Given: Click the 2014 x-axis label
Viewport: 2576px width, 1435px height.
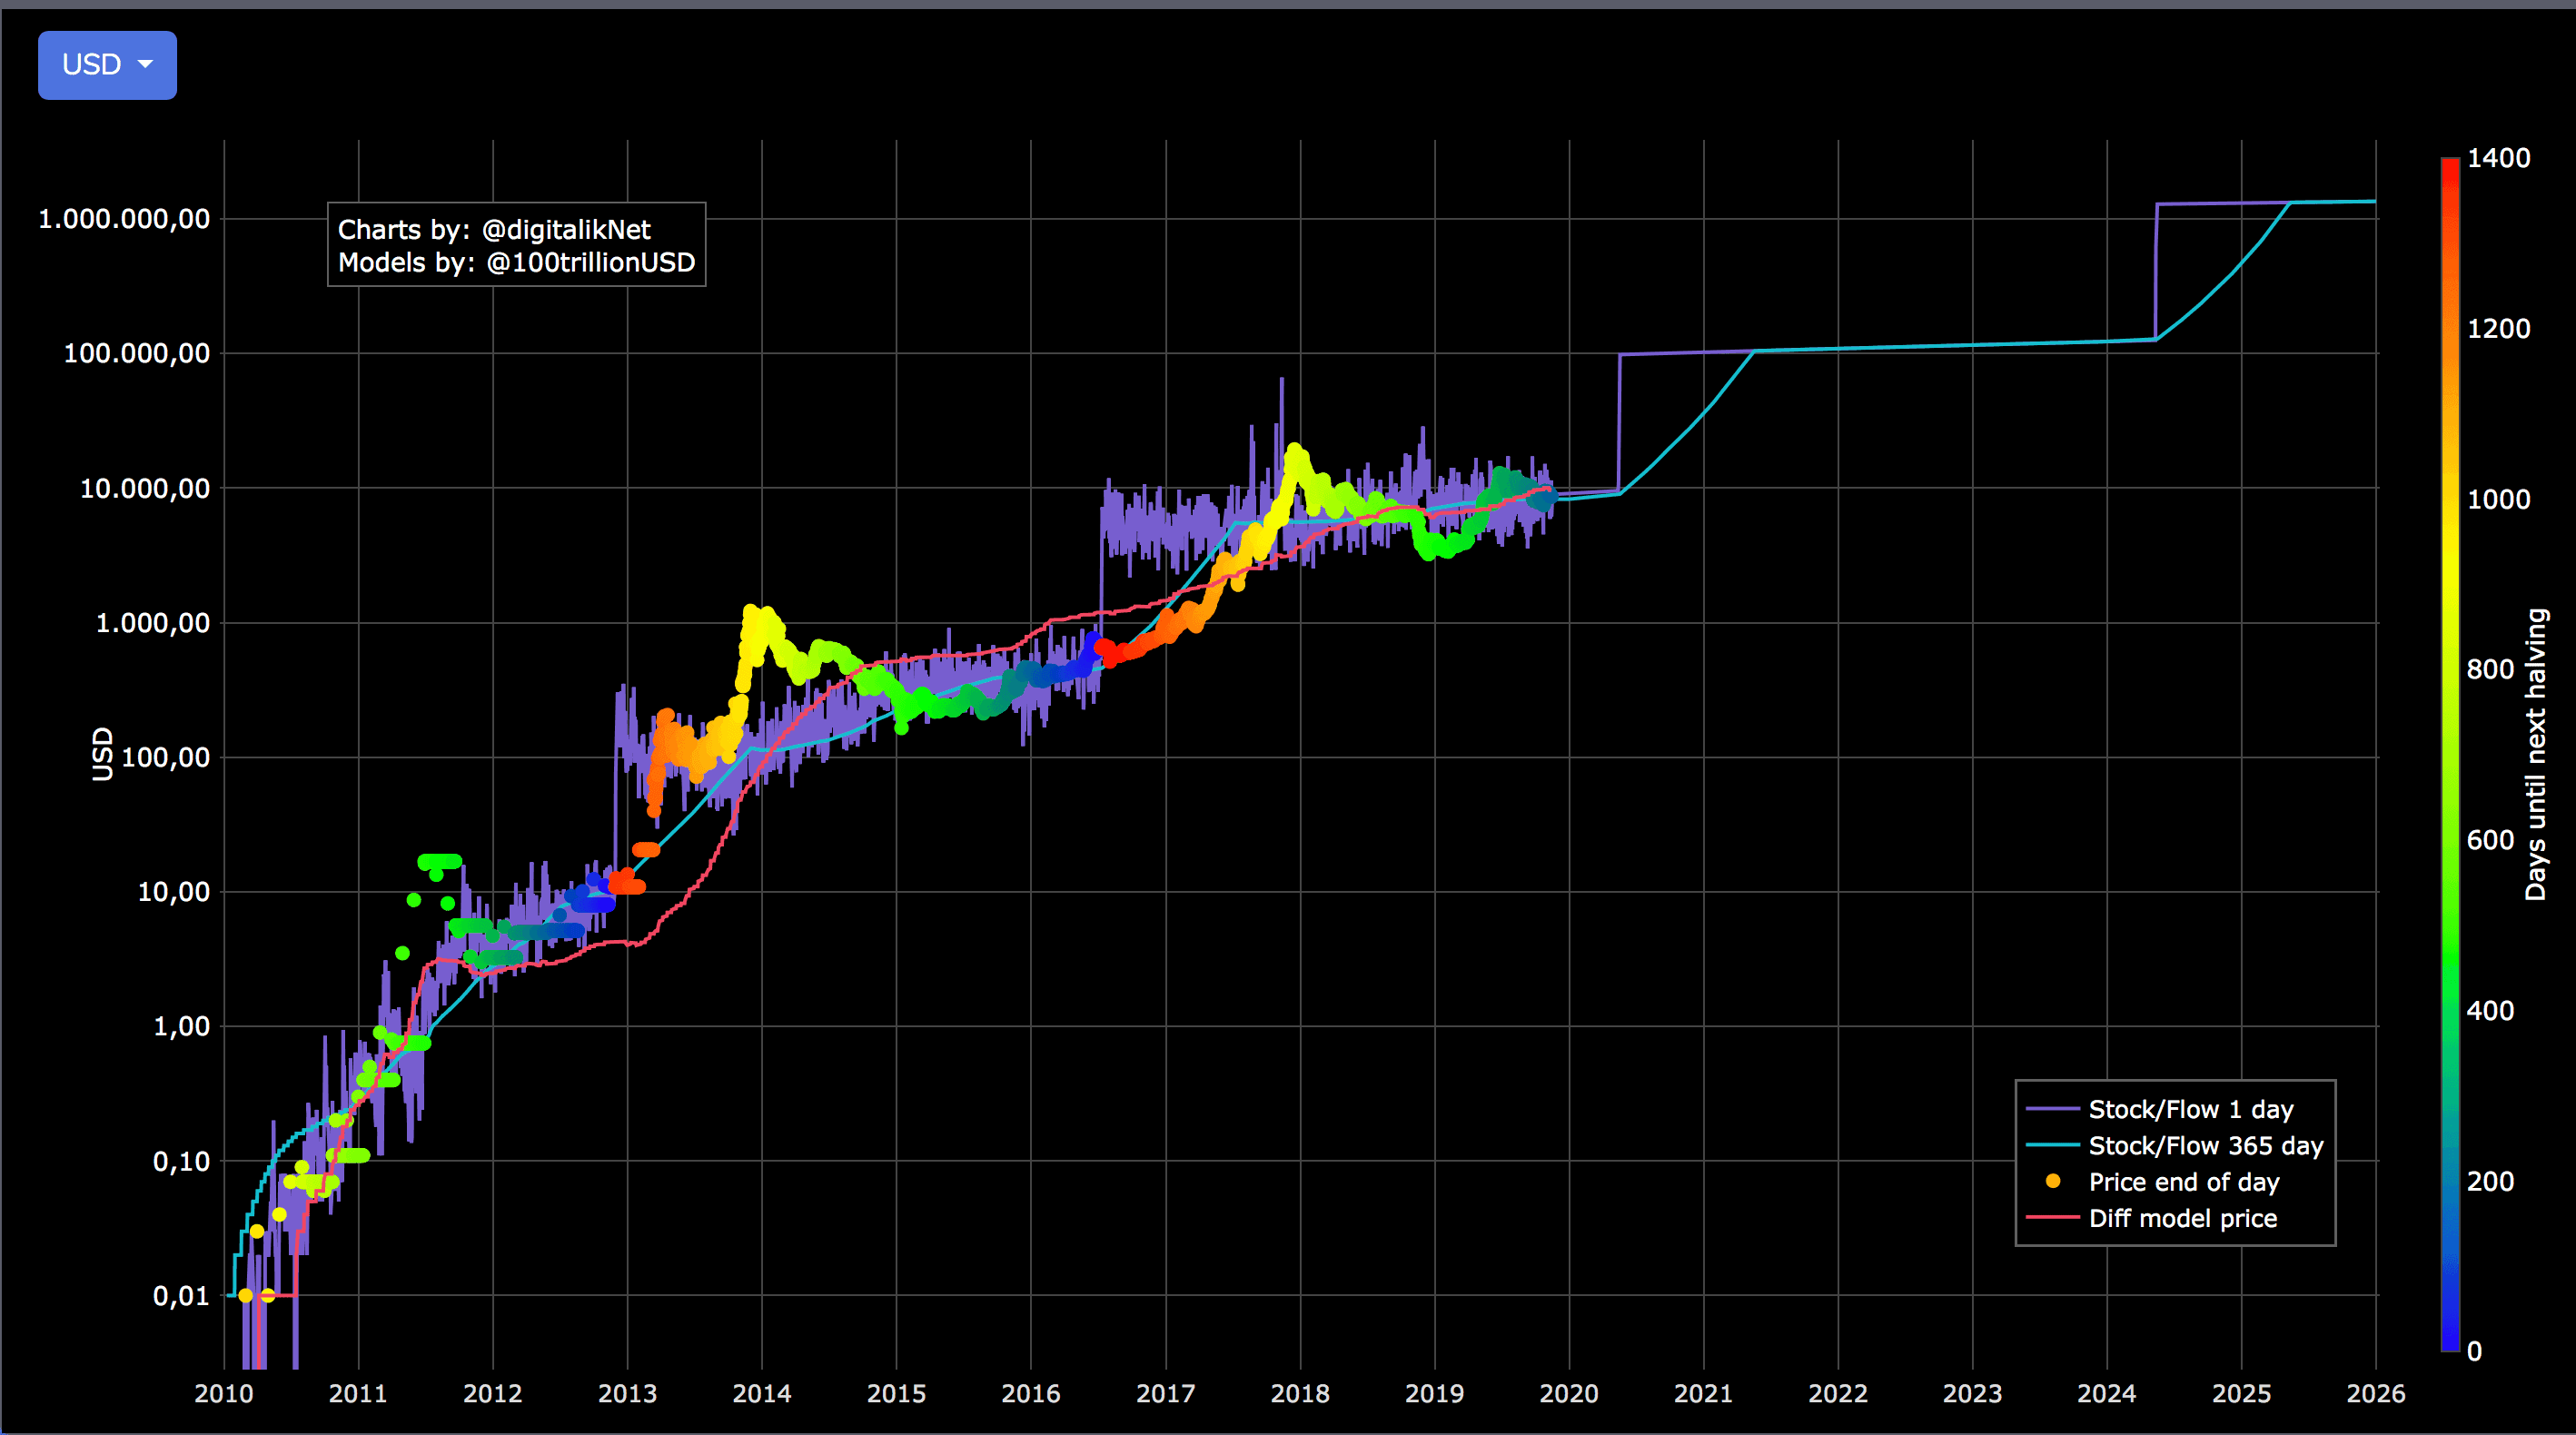Looking at the screenshot, I should point(762,1394).
